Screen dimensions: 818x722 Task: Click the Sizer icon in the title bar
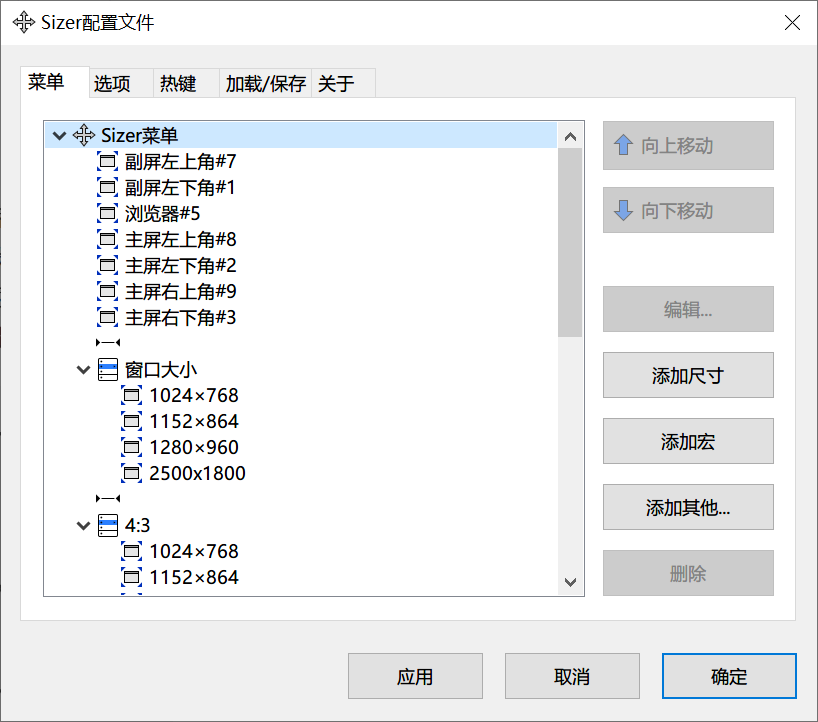coord(24,22)
